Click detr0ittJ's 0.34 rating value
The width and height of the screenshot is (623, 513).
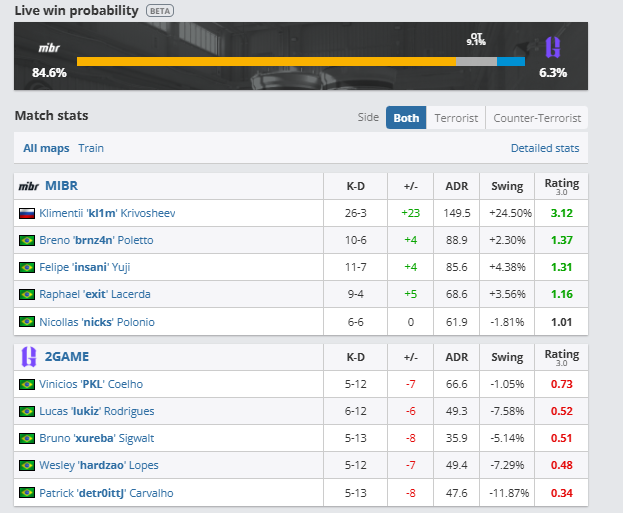(x=561, y=493)
